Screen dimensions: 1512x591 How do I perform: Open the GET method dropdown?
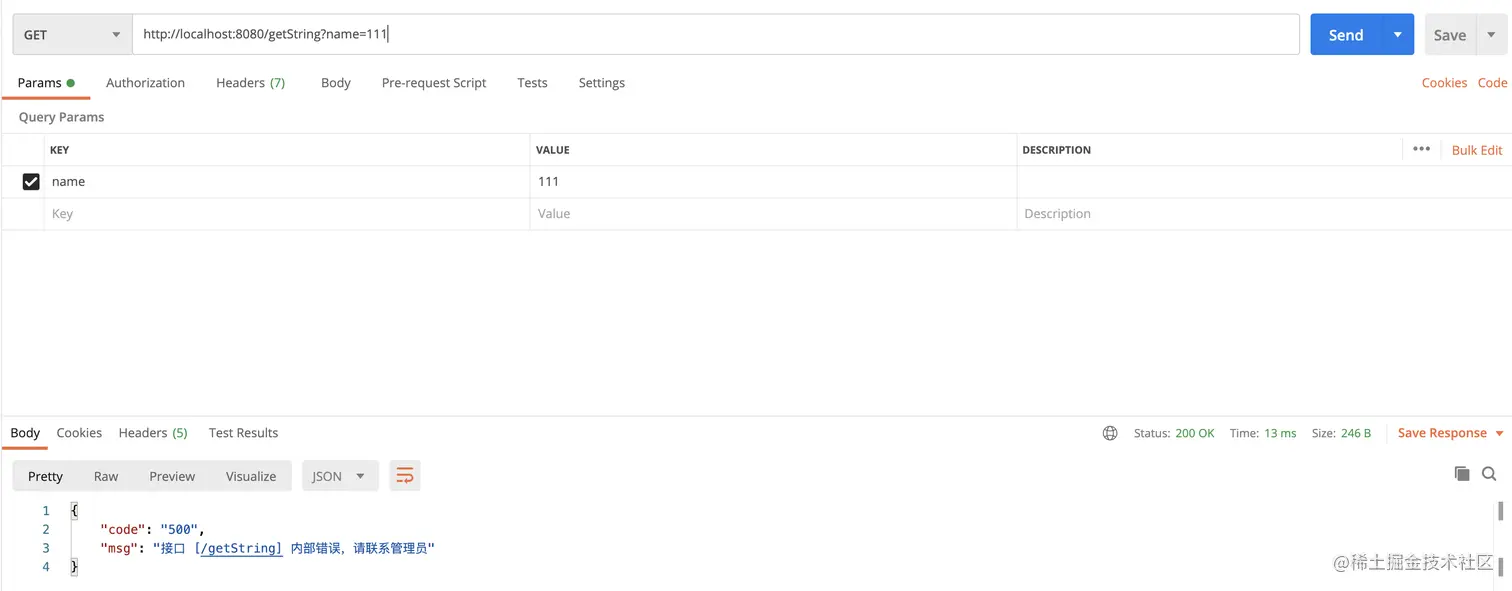(x=72, y=34)
